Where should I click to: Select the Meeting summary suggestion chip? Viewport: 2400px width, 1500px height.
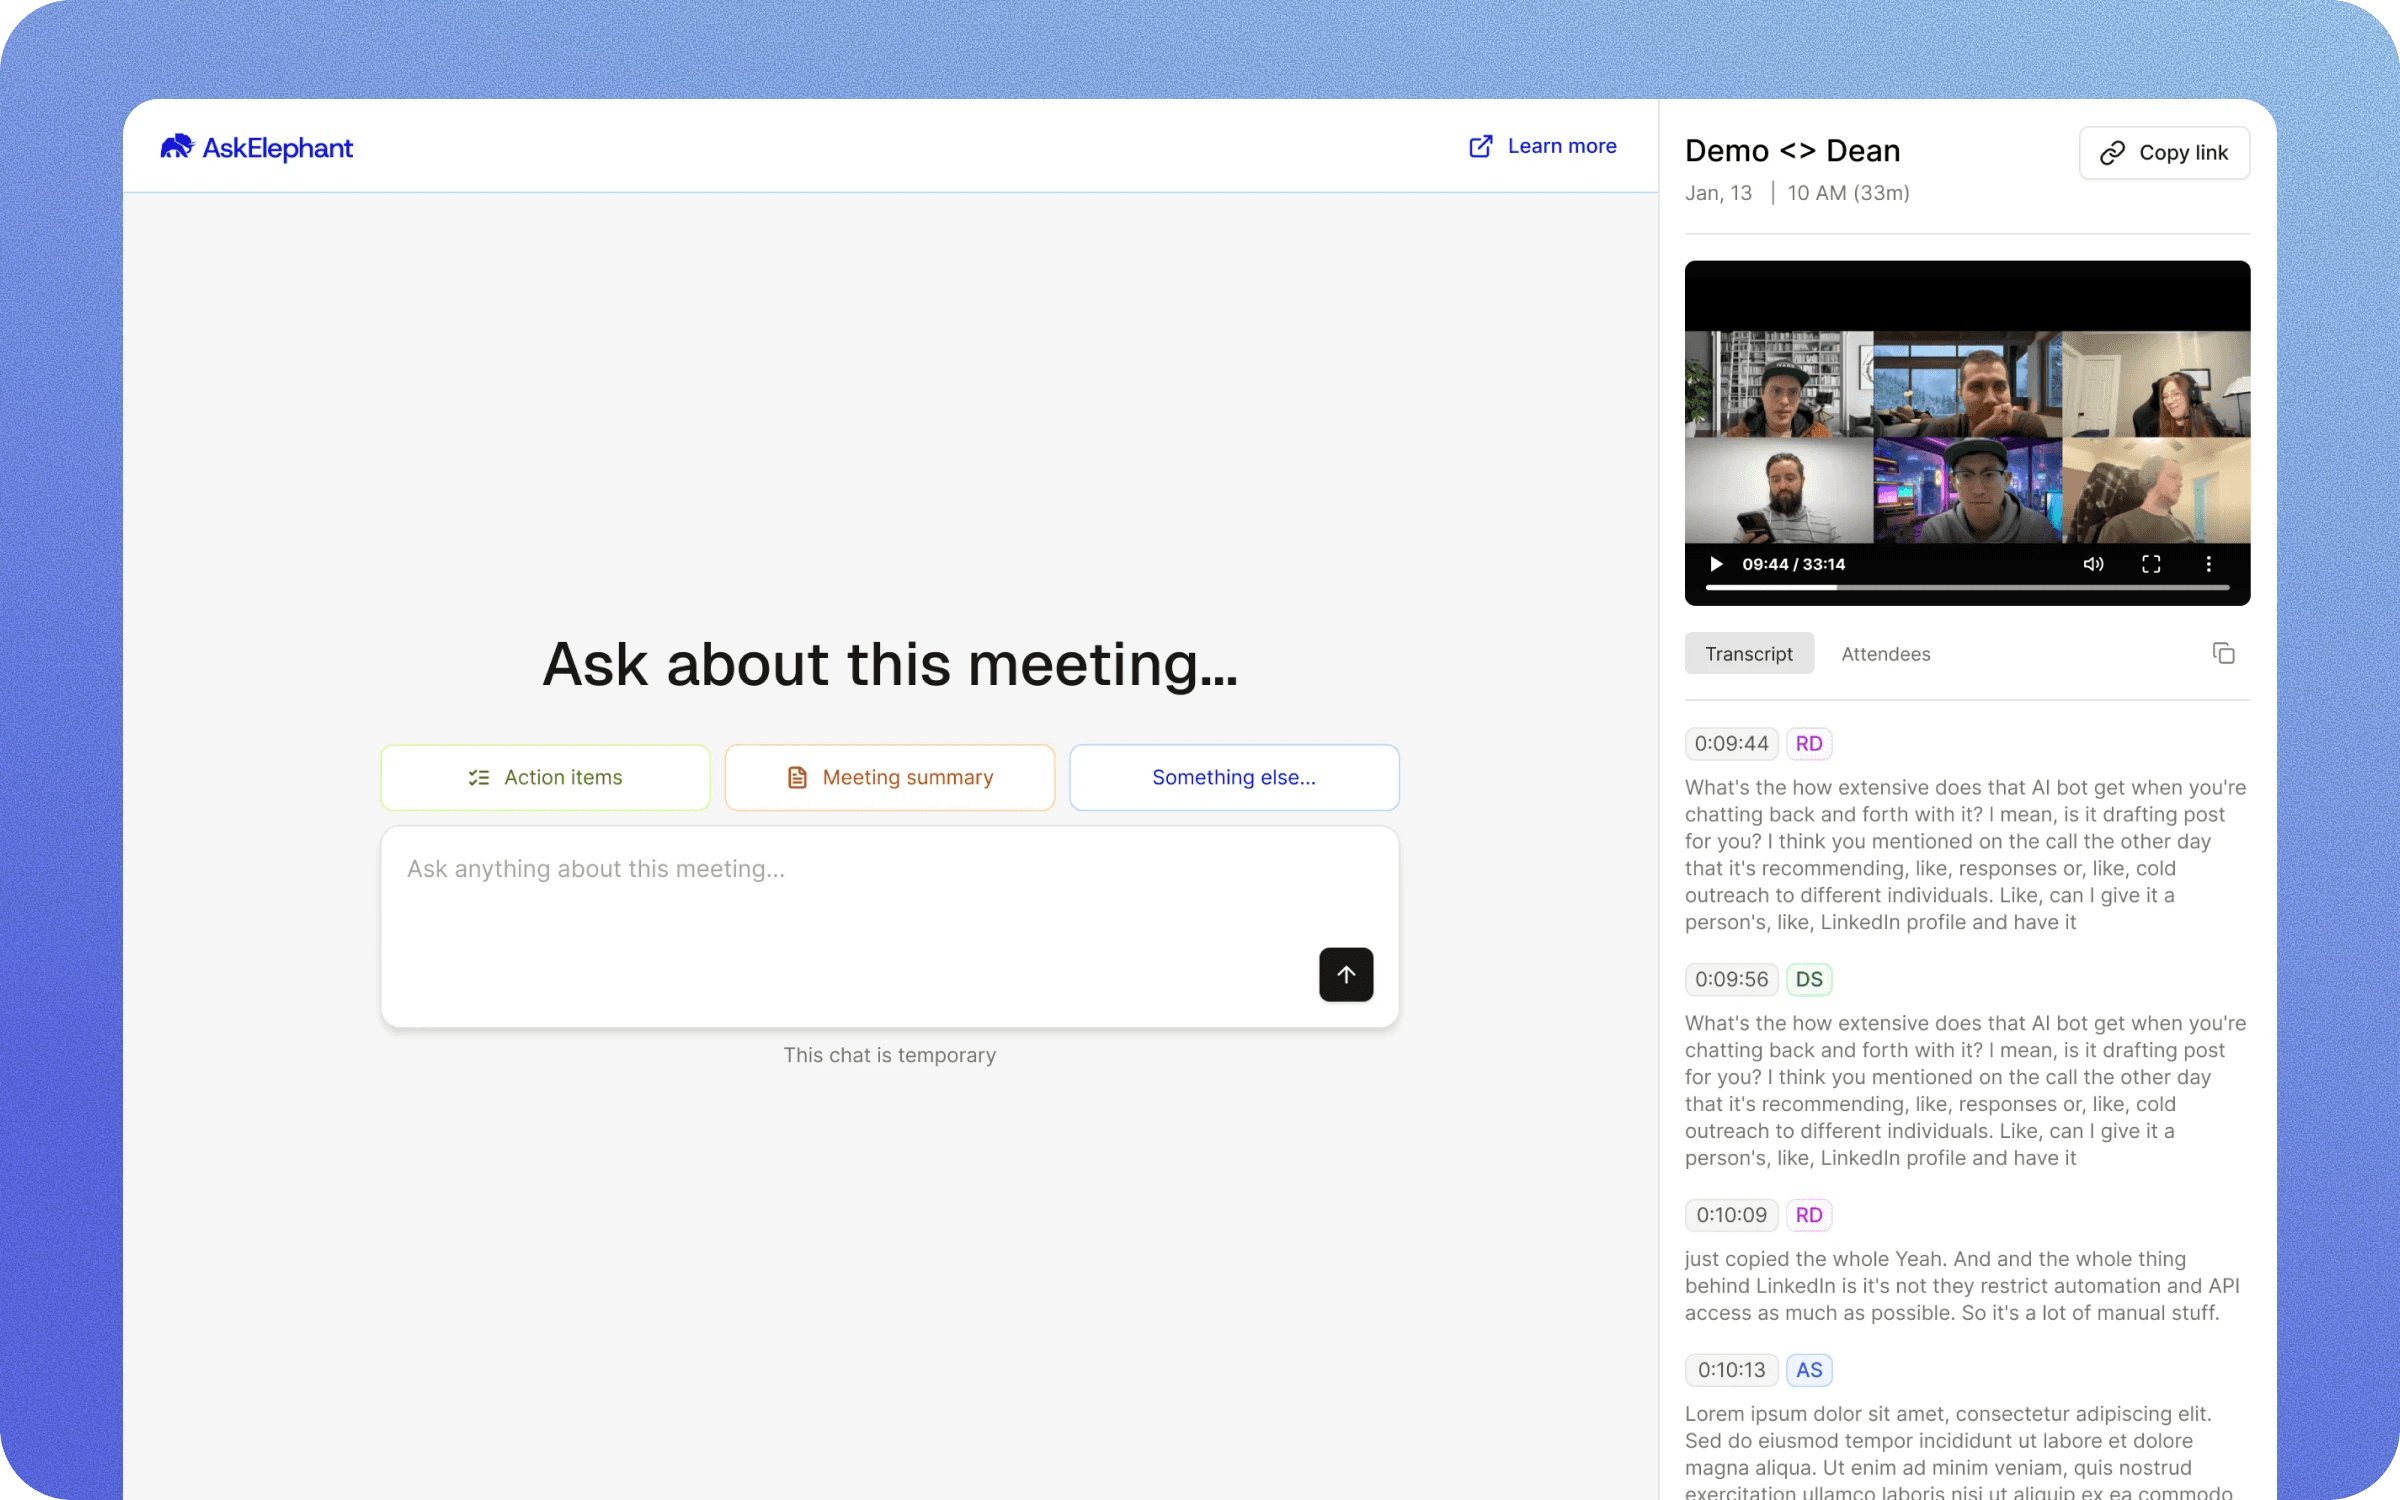(889, 777)
